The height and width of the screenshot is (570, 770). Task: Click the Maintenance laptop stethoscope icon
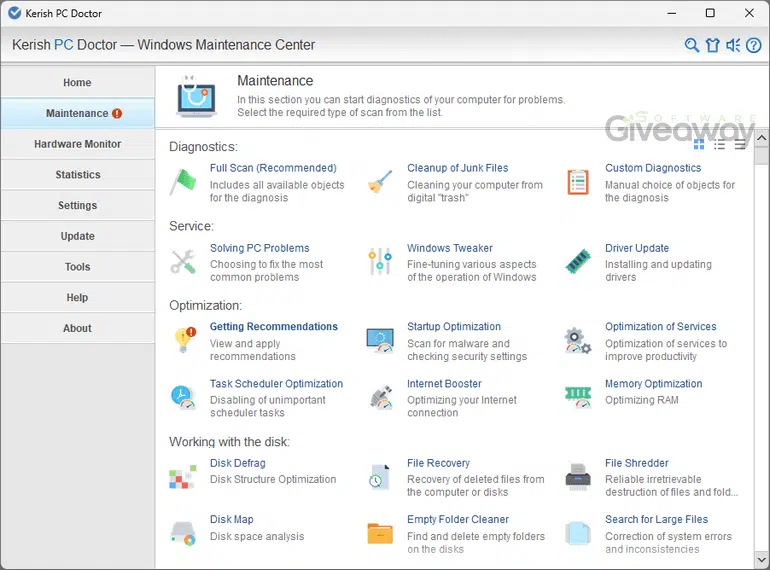(196, 96)
